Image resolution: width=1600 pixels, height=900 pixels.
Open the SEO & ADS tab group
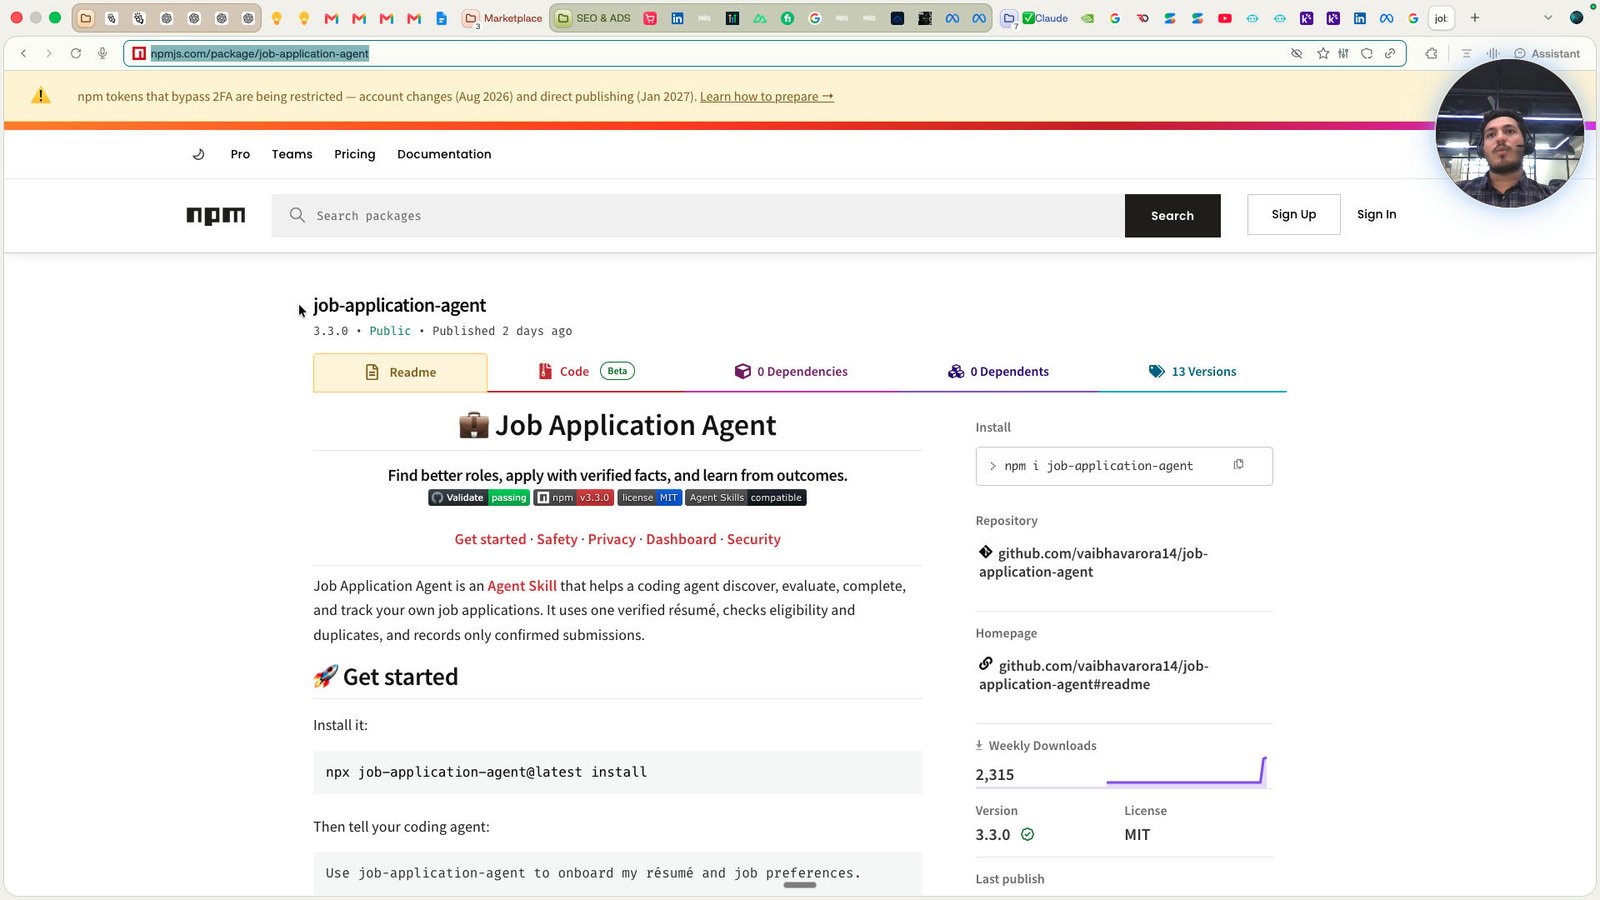click(x=594, y=18)
